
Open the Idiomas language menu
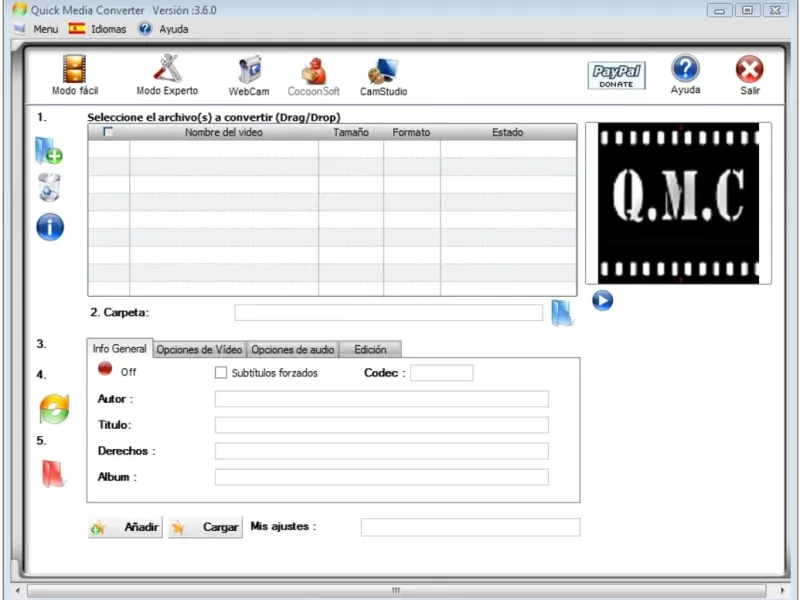(109, 29)
